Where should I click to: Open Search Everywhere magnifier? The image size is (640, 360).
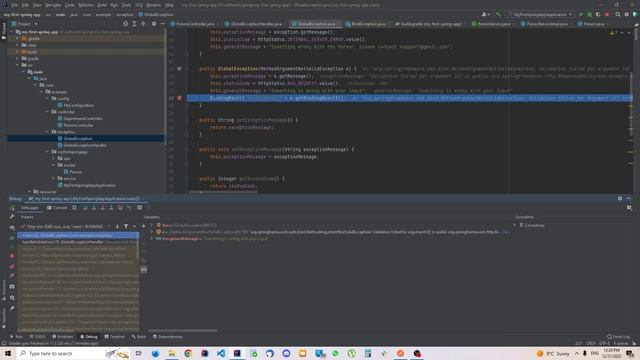(618, 14)
